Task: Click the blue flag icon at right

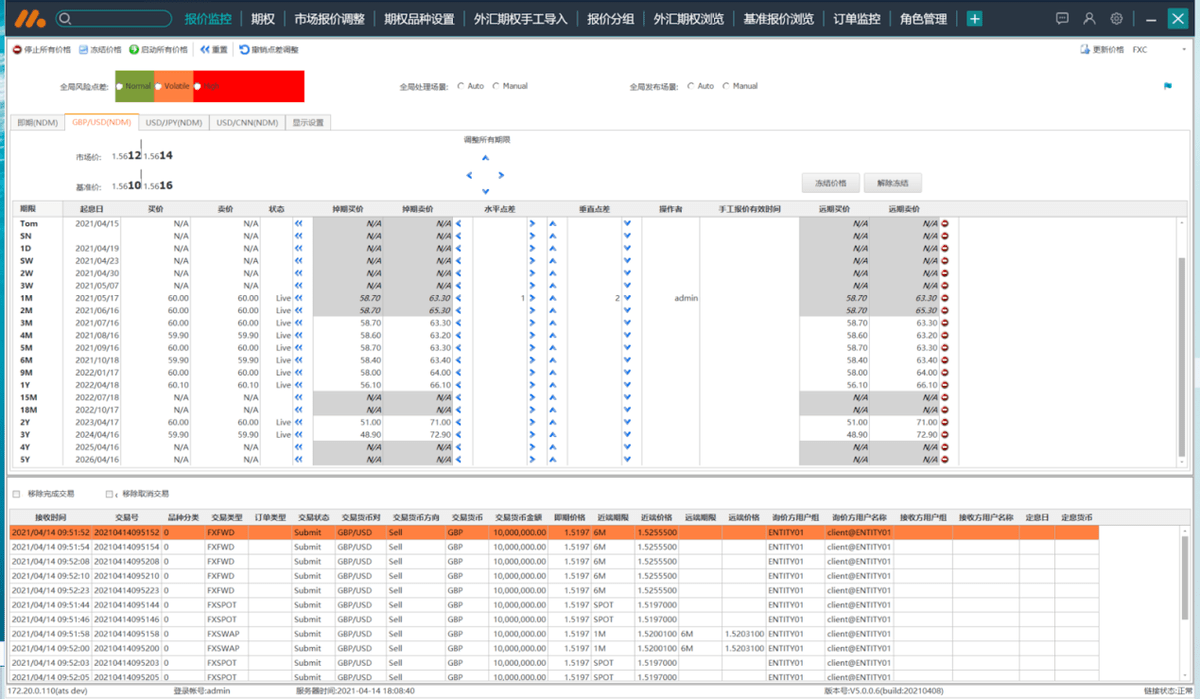Action: (x=1167, y=87)
